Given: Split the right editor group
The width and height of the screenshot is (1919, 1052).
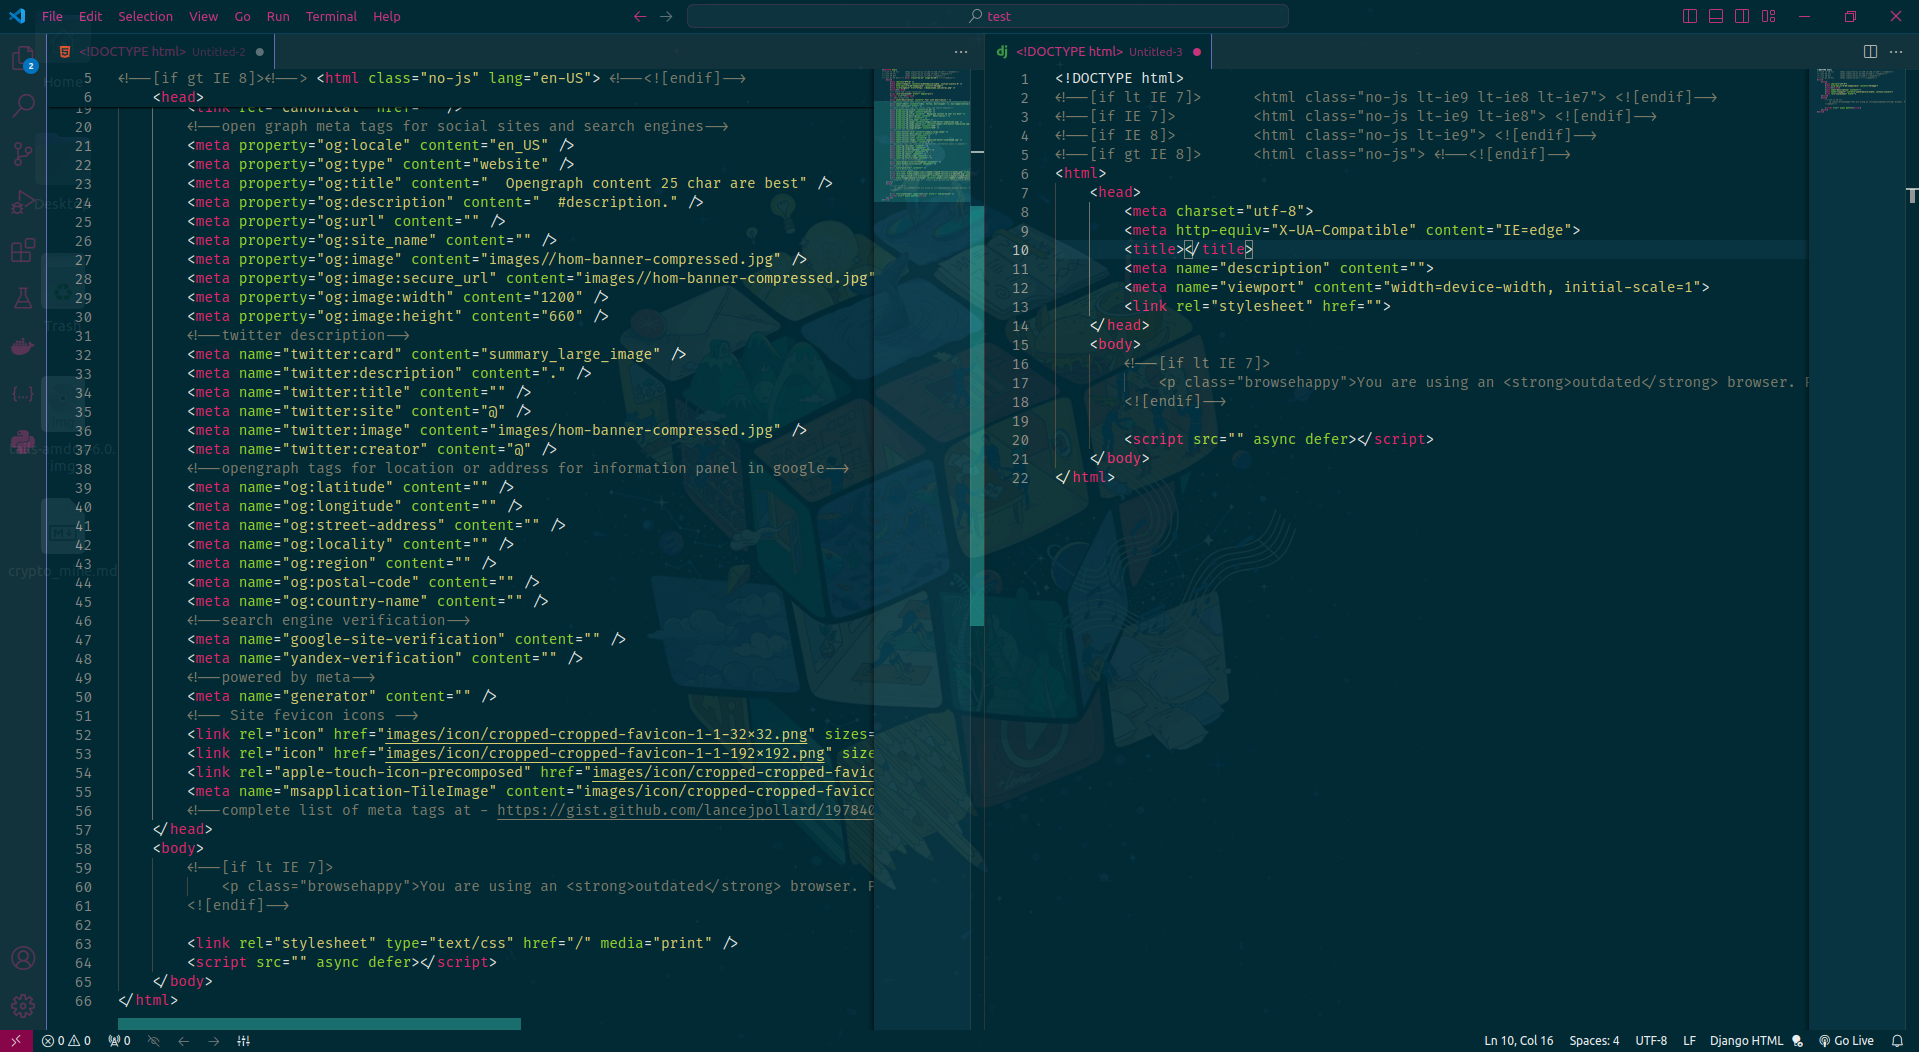Looking at the screenshot, I should (1870, 51).
